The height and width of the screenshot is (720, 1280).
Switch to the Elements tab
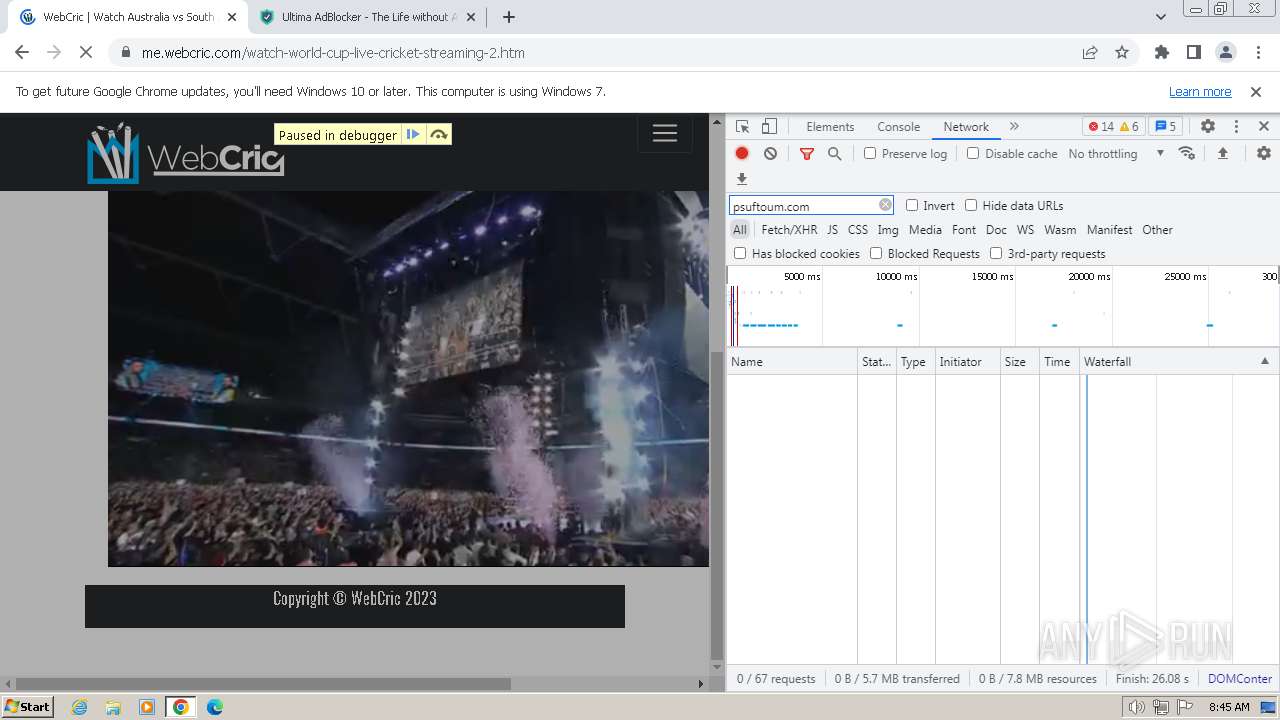point(830,127)
